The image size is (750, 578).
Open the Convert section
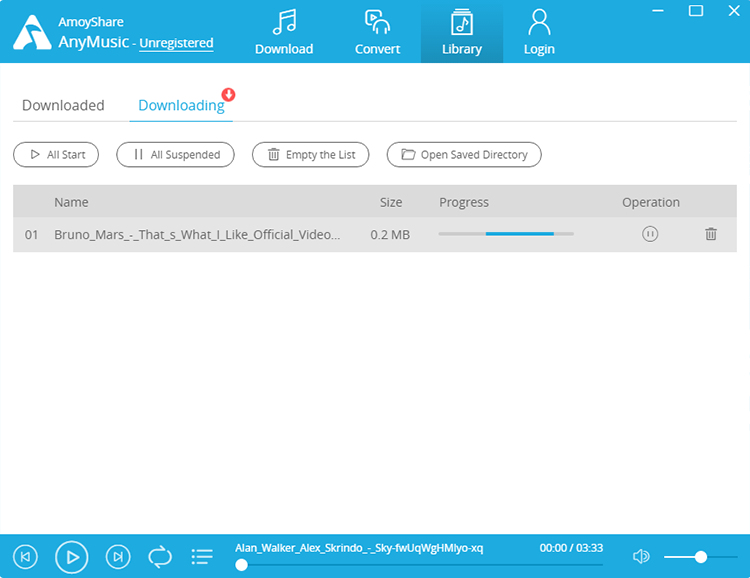(x=377, y=32)
